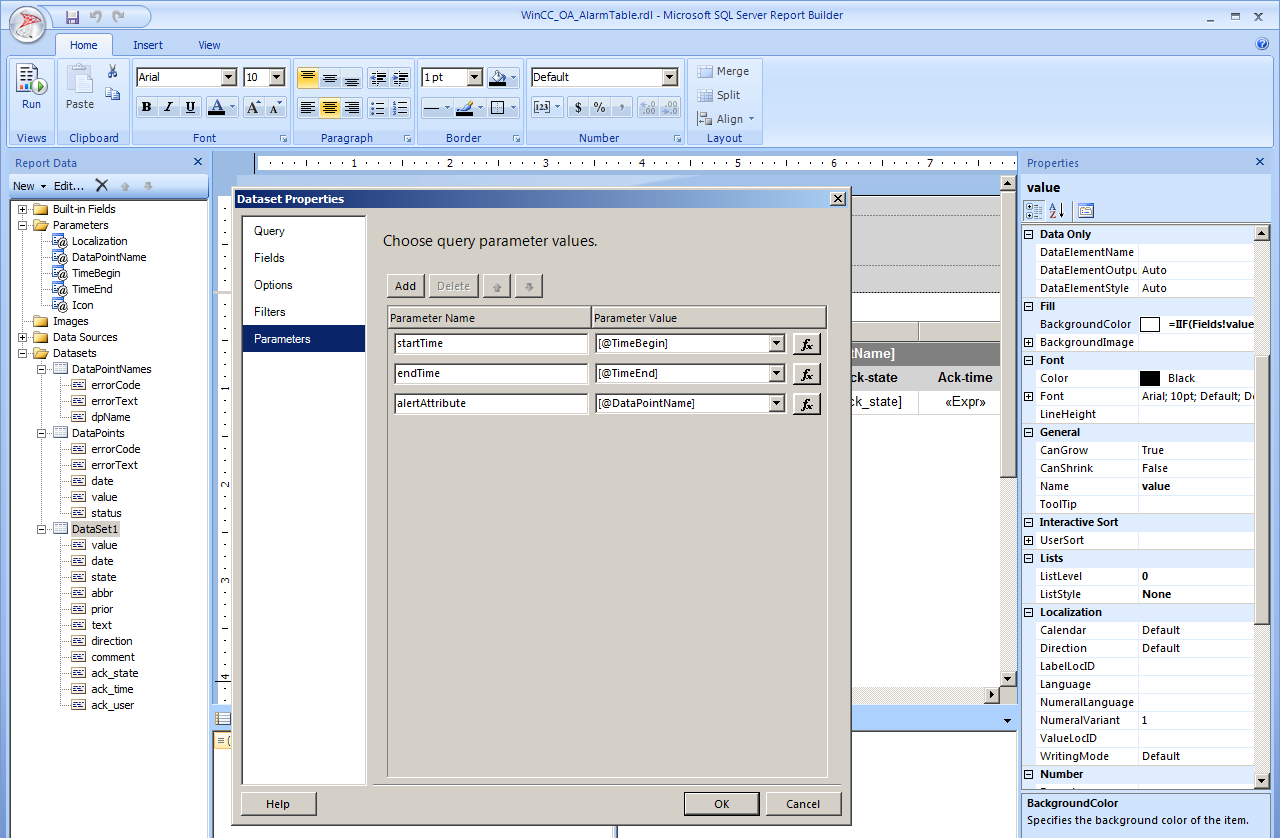Click the percent format icon
This screenshot has height=838, width=1280.
(599, 108)
